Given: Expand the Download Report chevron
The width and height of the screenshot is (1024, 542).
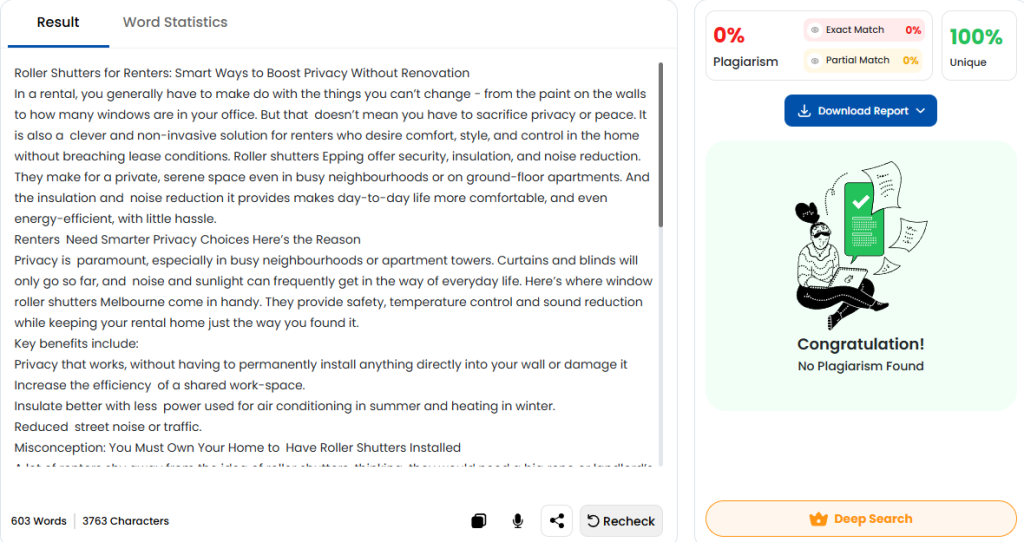Looking at the screenshot, I should click(921, 111).
